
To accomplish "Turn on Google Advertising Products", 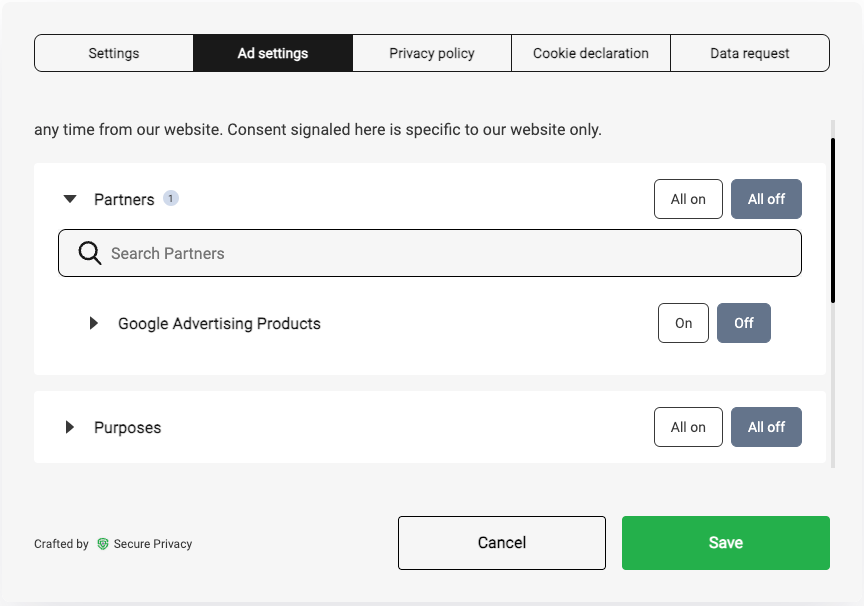I will tap(683, 322).
